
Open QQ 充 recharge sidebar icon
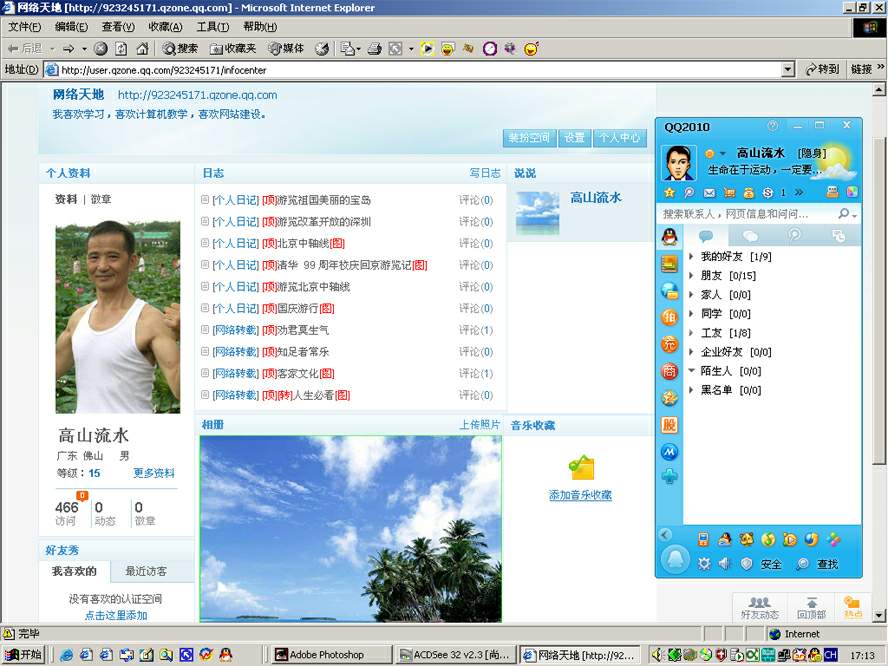point(669,344)
